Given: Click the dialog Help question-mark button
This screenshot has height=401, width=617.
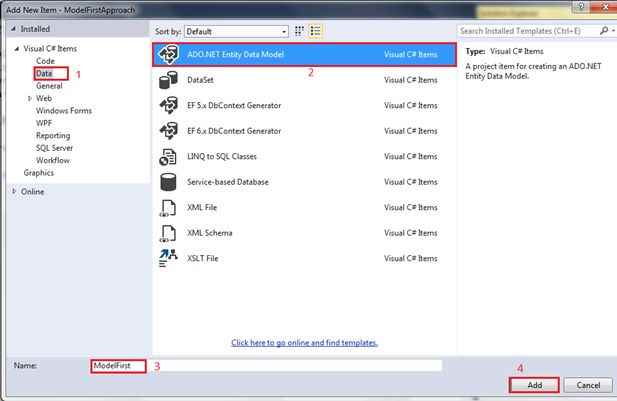Looking at the screenshot, I should click(582, 6).
